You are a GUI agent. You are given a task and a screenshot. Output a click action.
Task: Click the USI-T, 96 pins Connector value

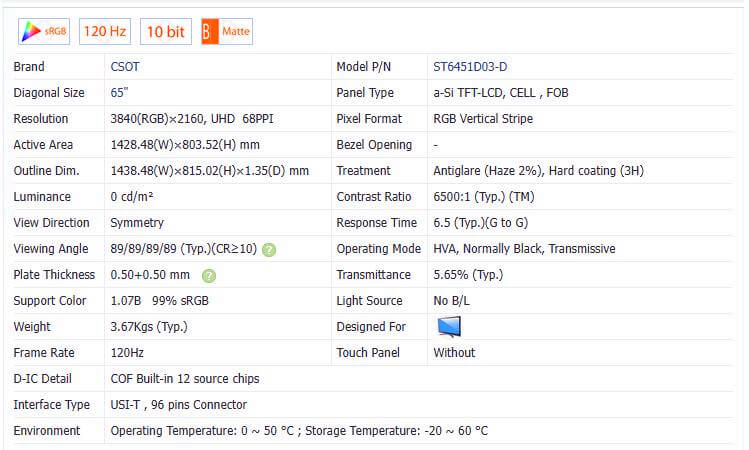[x=178, y=405]
